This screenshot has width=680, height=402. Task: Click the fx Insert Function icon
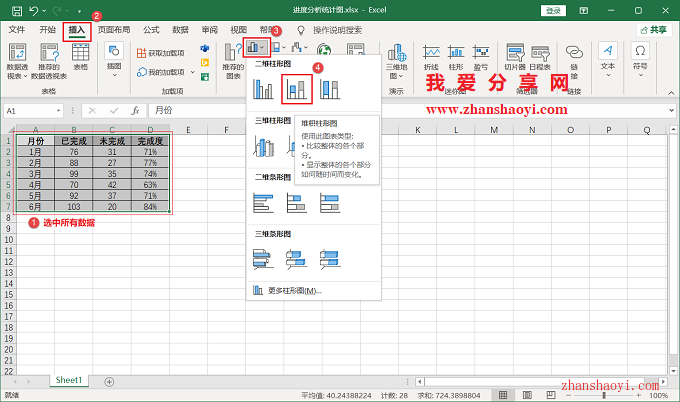tap(135, 111)
